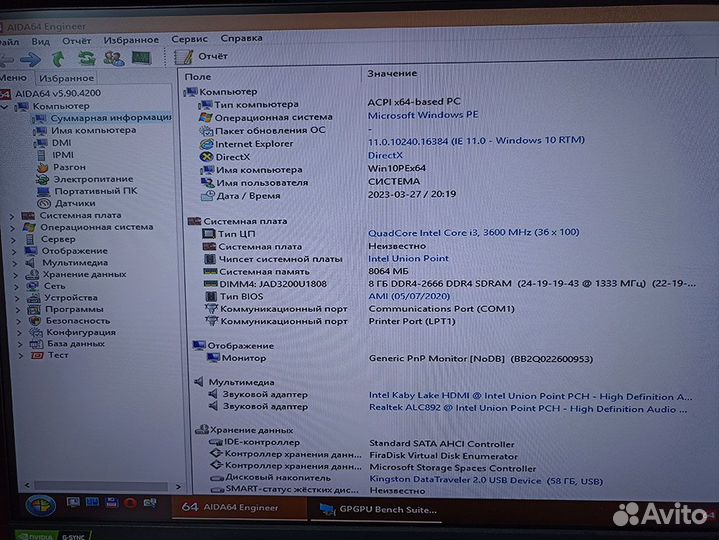
Task: Select DMI tree item
Action: pyautogui.click(x=61, y=143)
